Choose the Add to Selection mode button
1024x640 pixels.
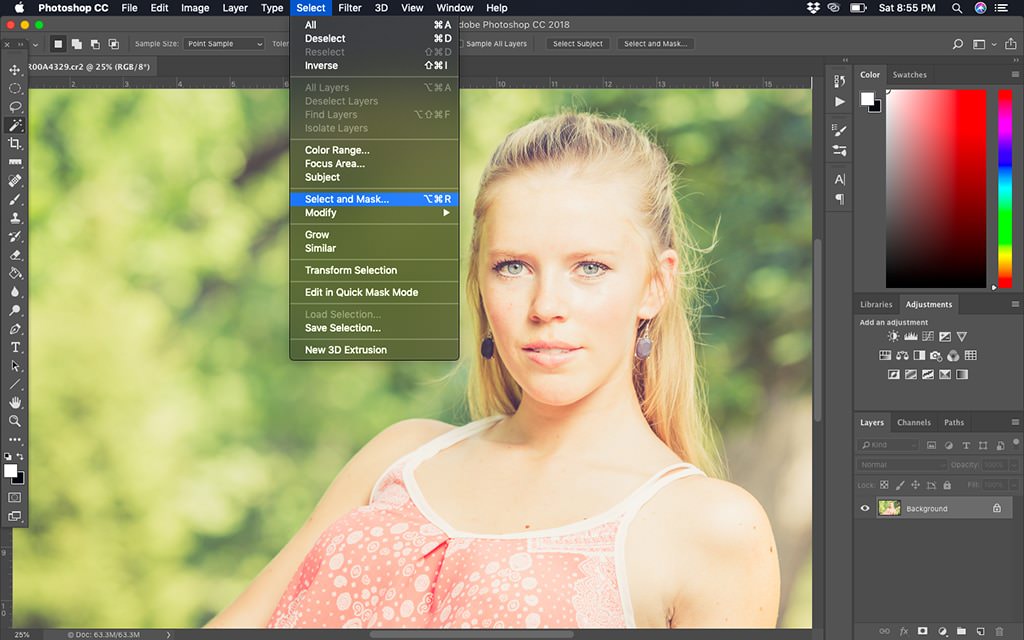pyautogui.click(x=76, y=44)
